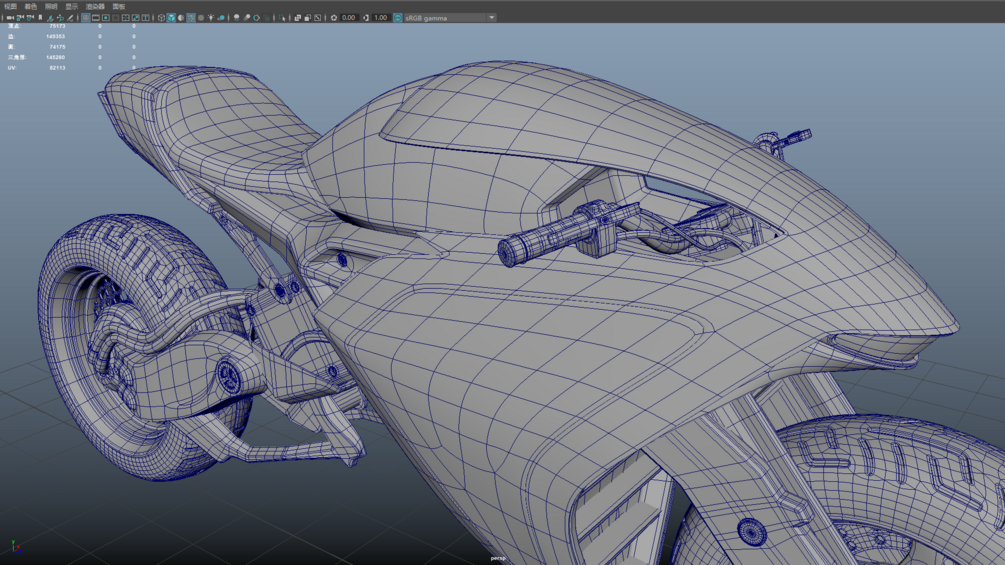Click the Shadows icon in toolbar
The width and height of the screenshot is (1005, 565).
point(221,18)
